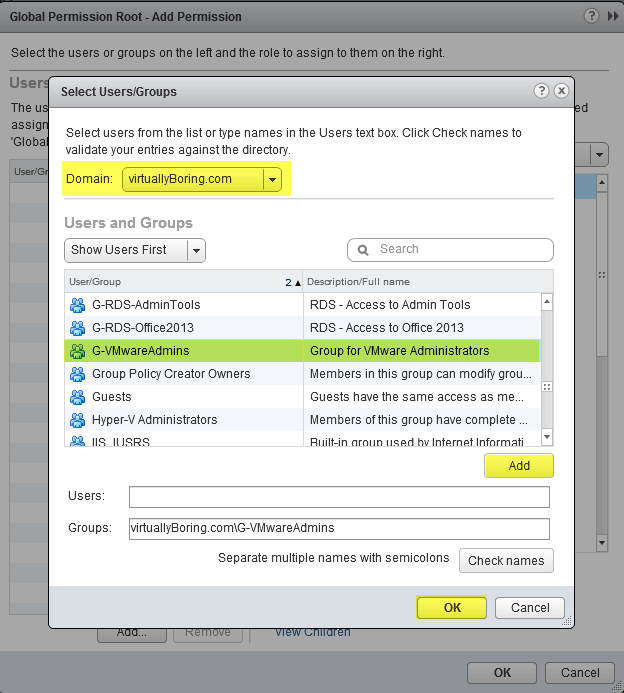
Task: Click OK in Add Permission window
Action: pyautogui.click(x=502, y=673)
